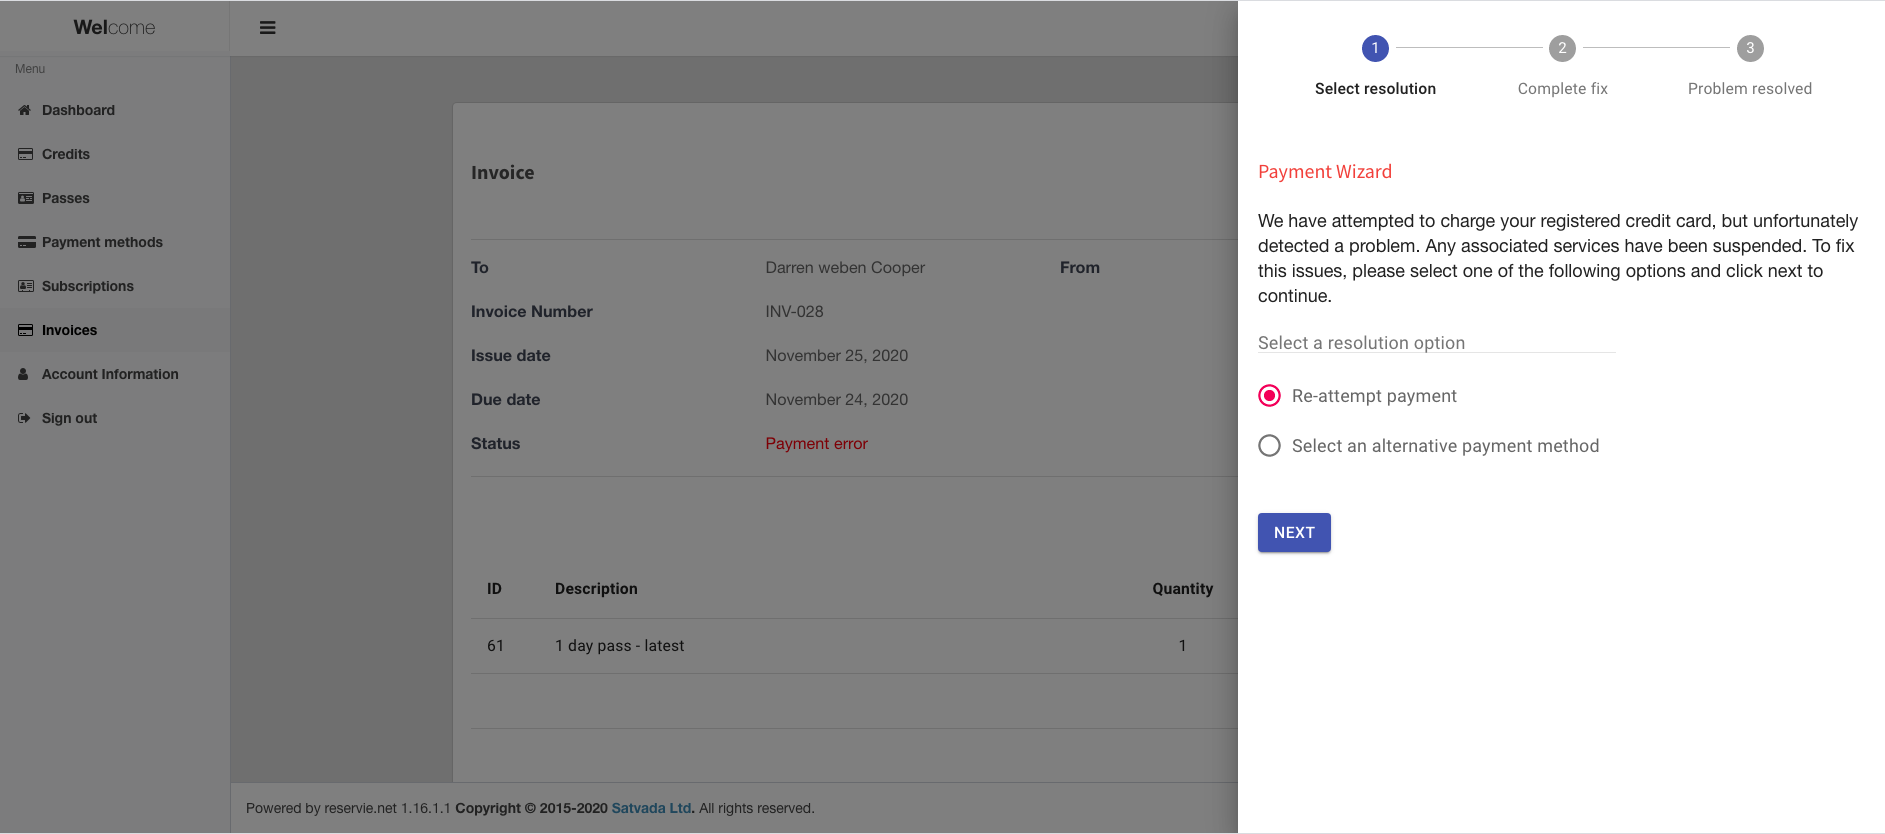The height and width of the screenshot is (834, 1885).
Task: Click the Dashboard home icon
Action: [24, 110]
